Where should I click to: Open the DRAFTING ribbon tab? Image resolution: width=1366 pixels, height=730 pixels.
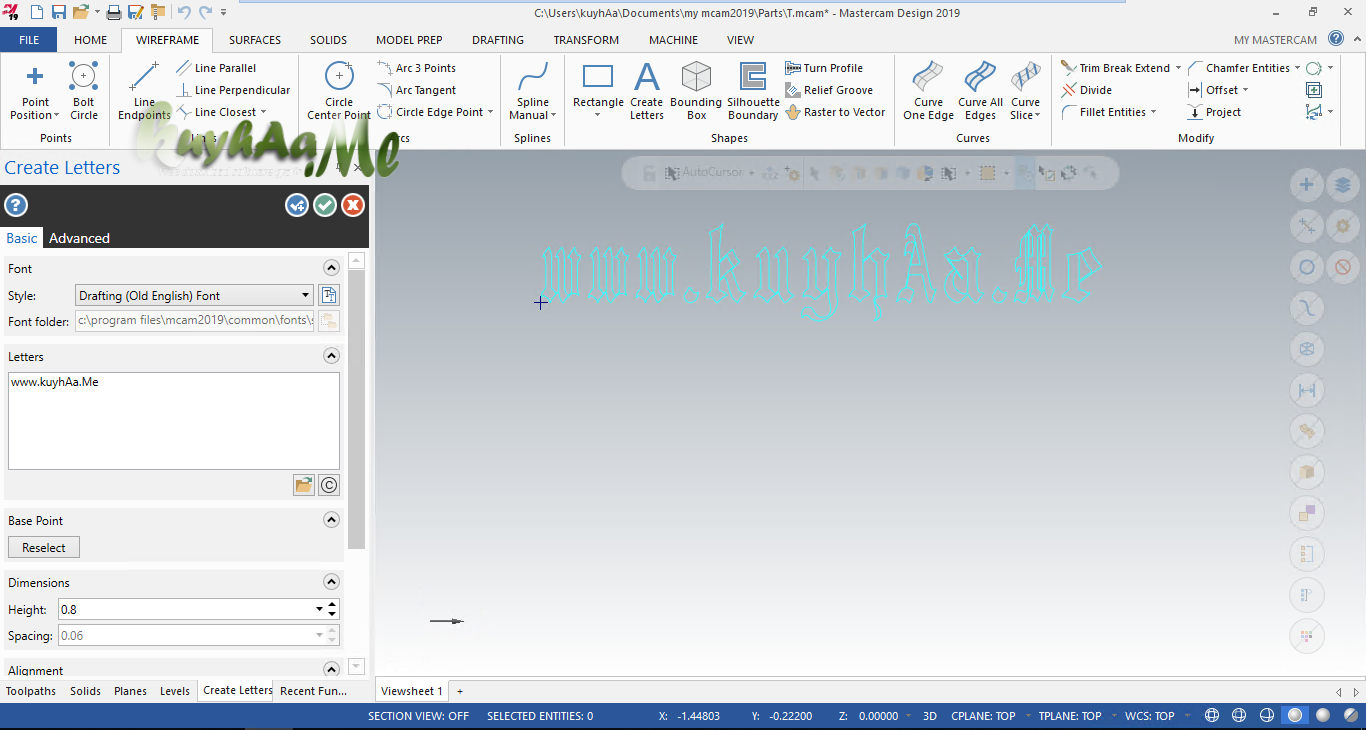tap(498, 40)
